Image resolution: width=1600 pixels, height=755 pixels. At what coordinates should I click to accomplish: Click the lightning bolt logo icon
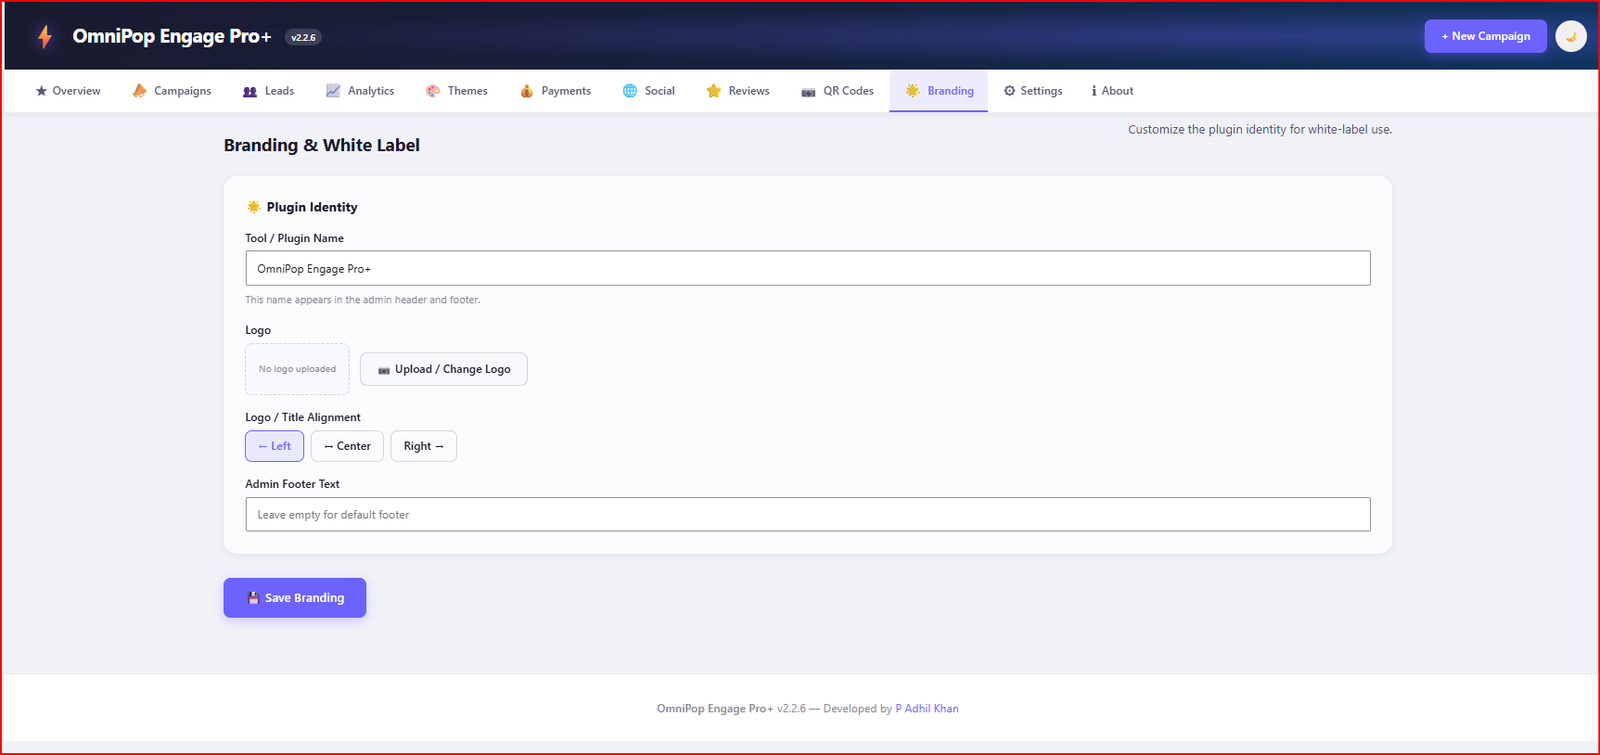(x=45, y=37)
